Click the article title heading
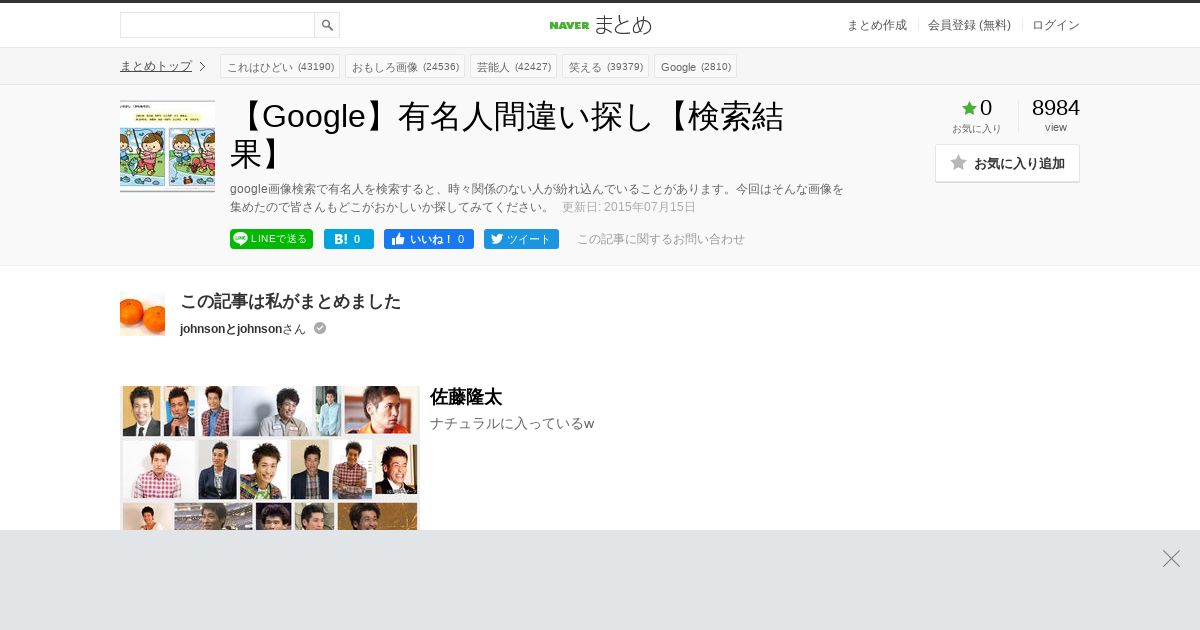 tap(507, 135)
